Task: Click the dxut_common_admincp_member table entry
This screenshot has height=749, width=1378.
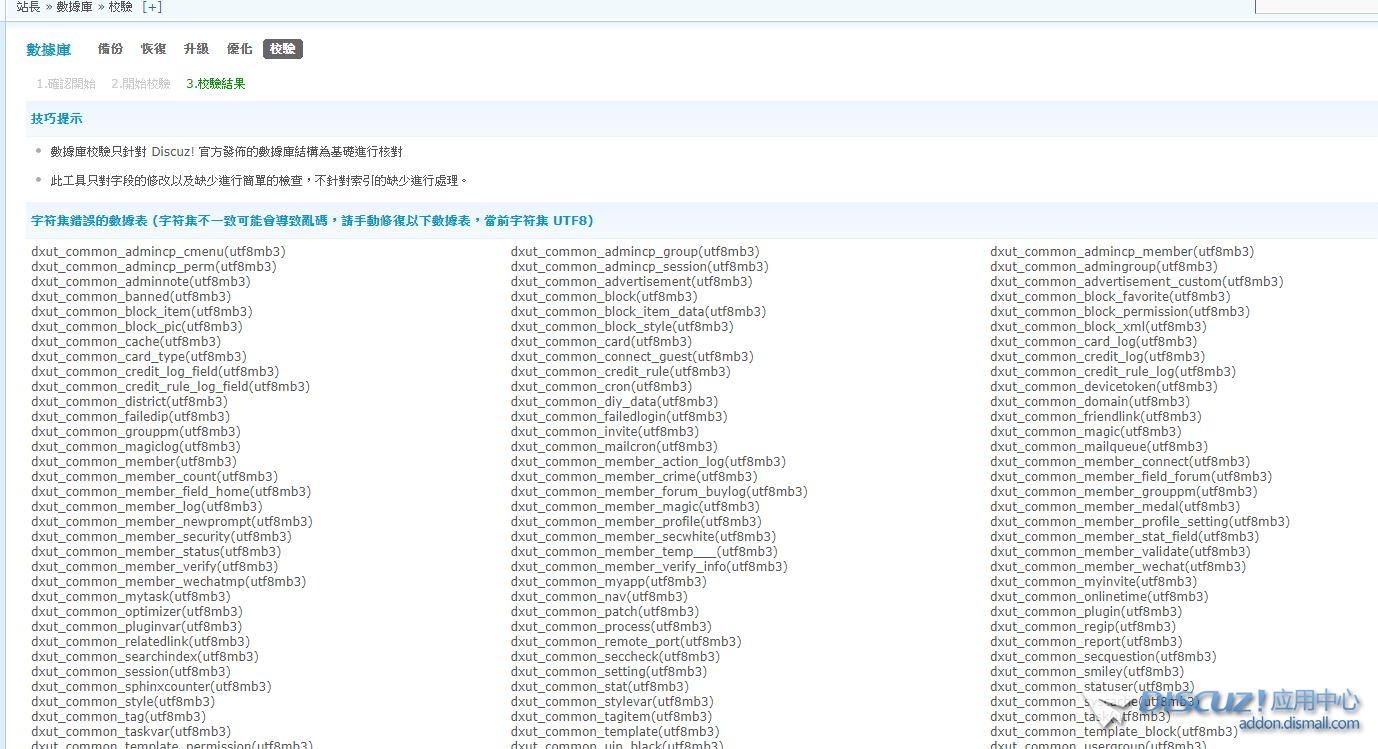Action: (1121, 252)
